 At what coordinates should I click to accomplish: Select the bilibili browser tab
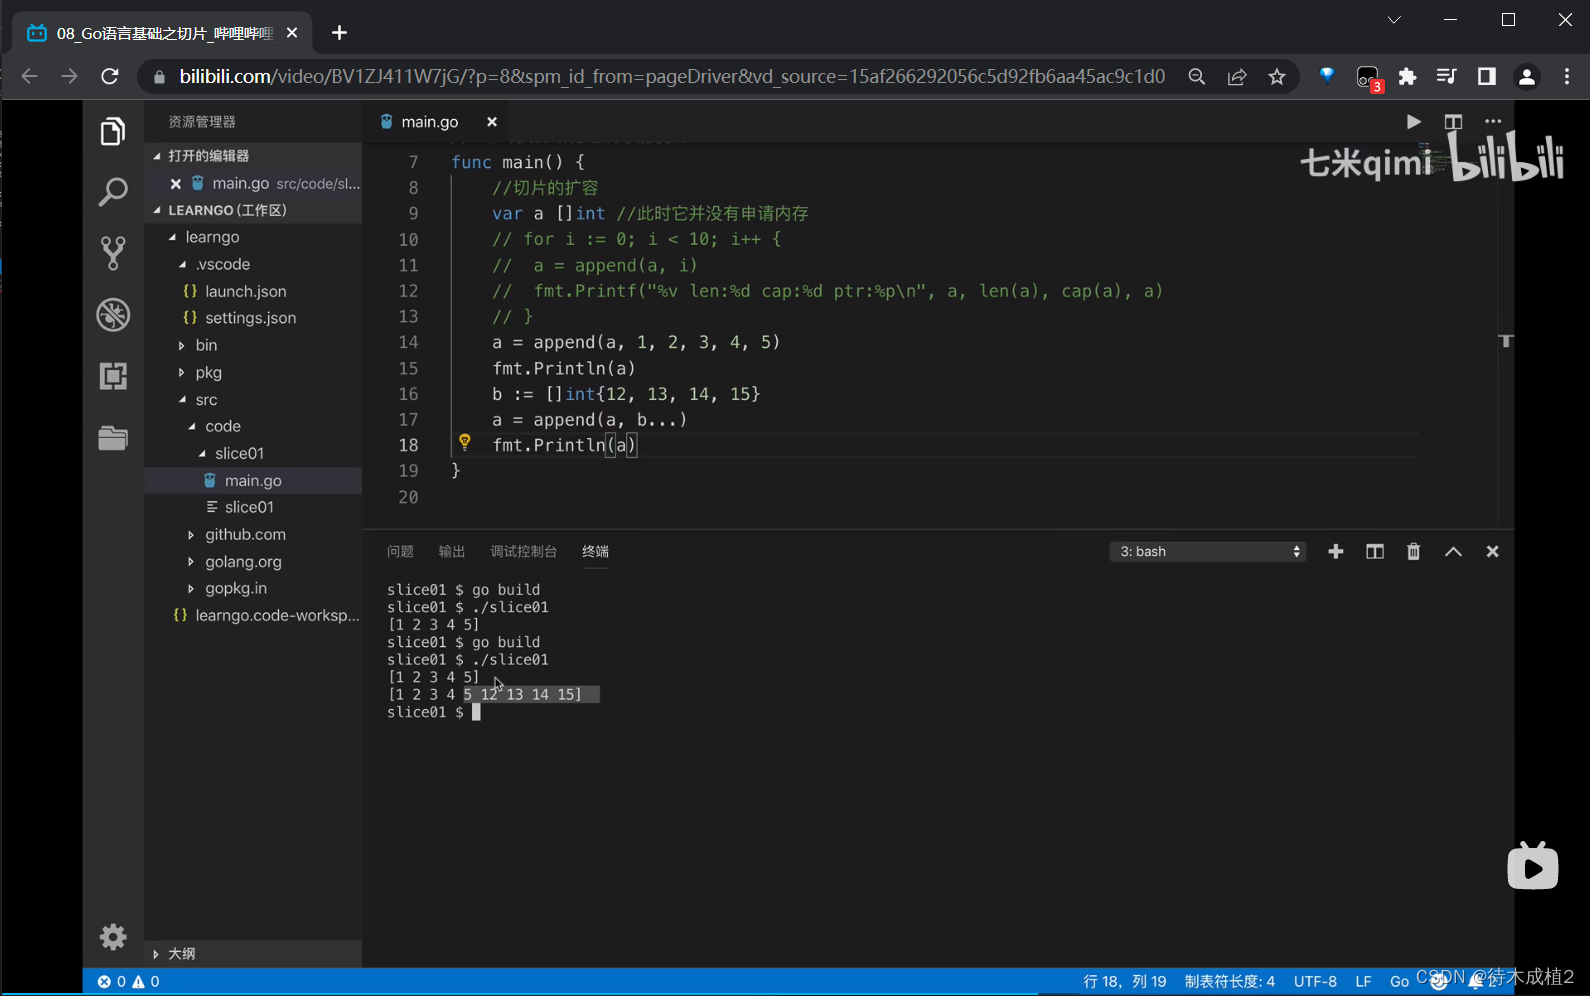click(164, 33)
